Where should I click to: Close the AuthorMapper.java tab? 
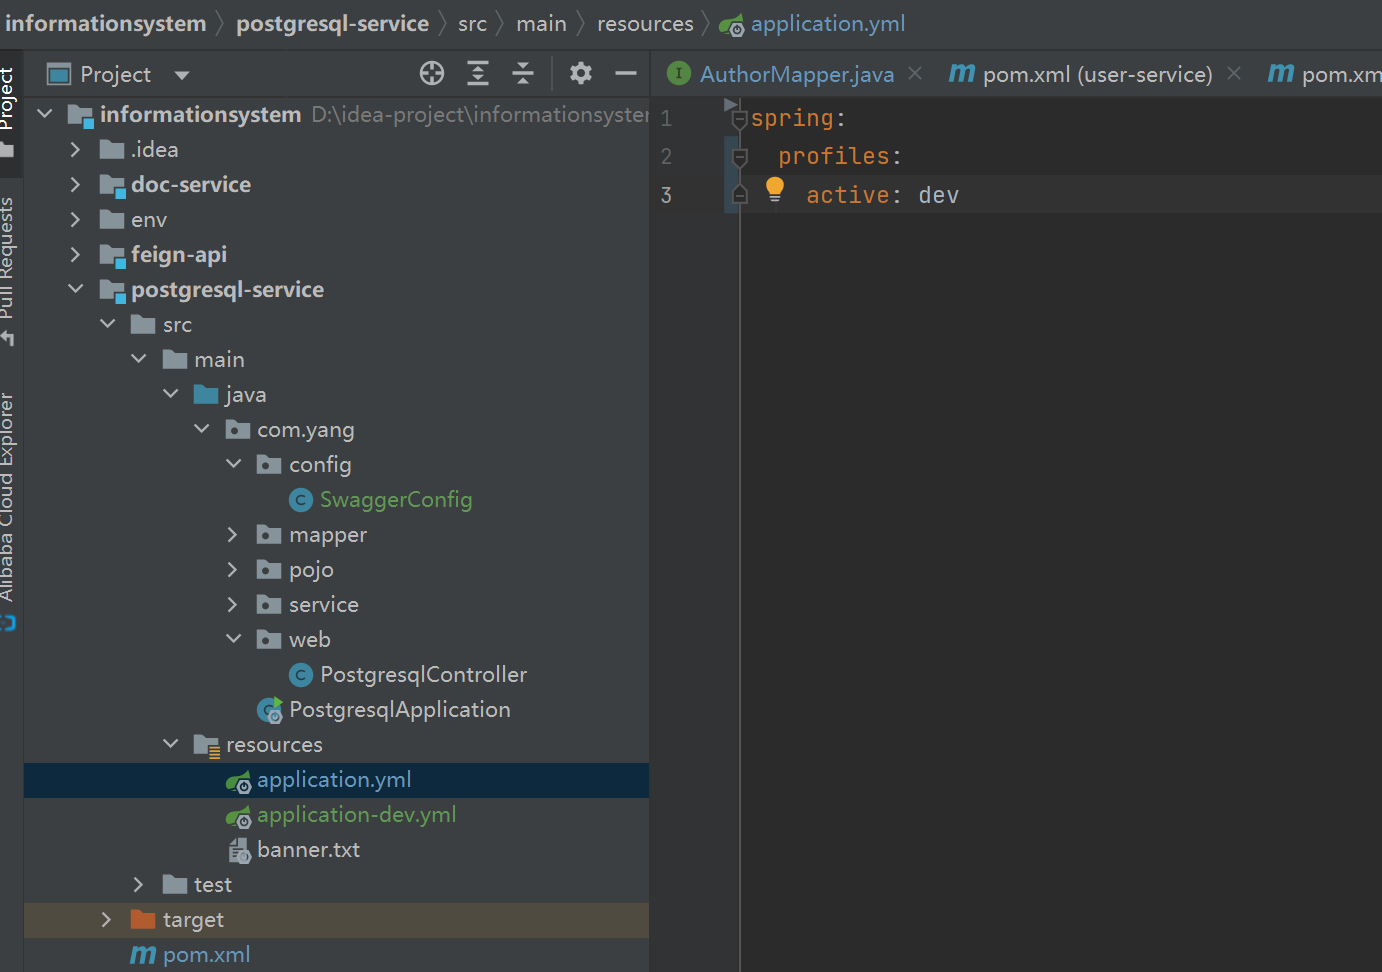(915, 74)
